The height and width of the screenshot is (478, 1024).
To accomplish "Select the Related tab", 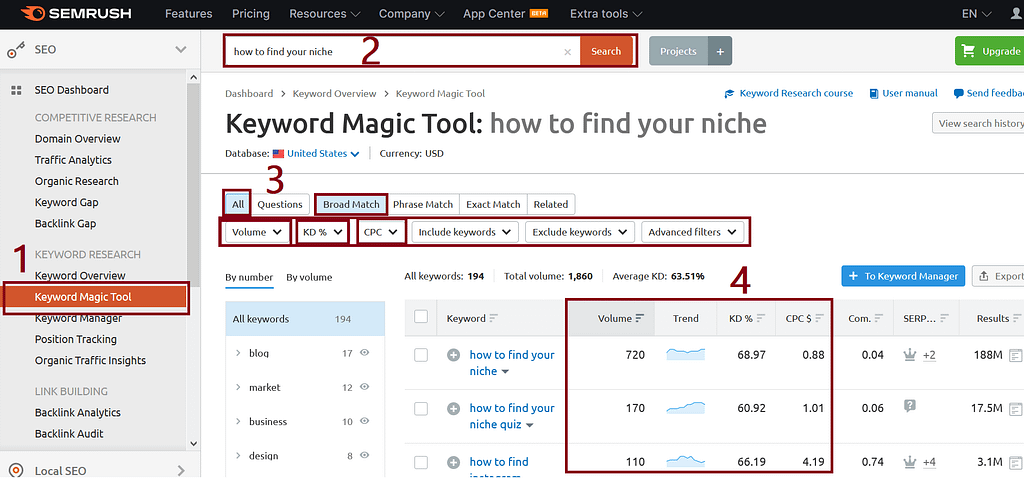I will pyautogui.click(x=551, y=204).
